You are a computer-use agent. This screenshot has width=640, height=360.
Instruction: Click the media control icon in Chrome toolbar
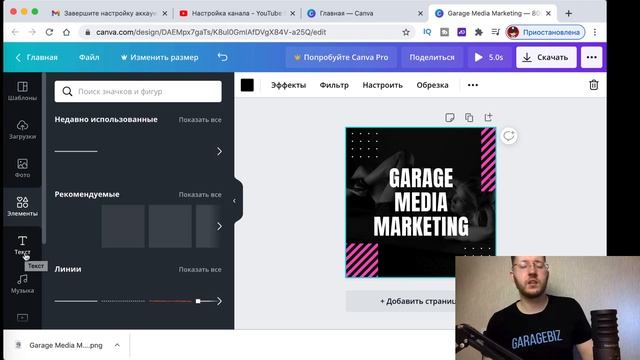[x=496, y=32]
